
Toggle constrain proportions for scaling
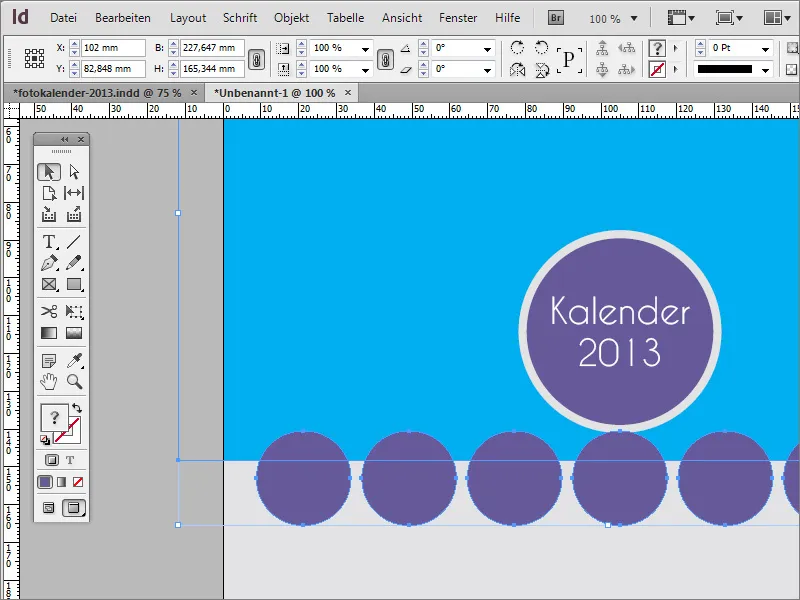pos(386,59)
